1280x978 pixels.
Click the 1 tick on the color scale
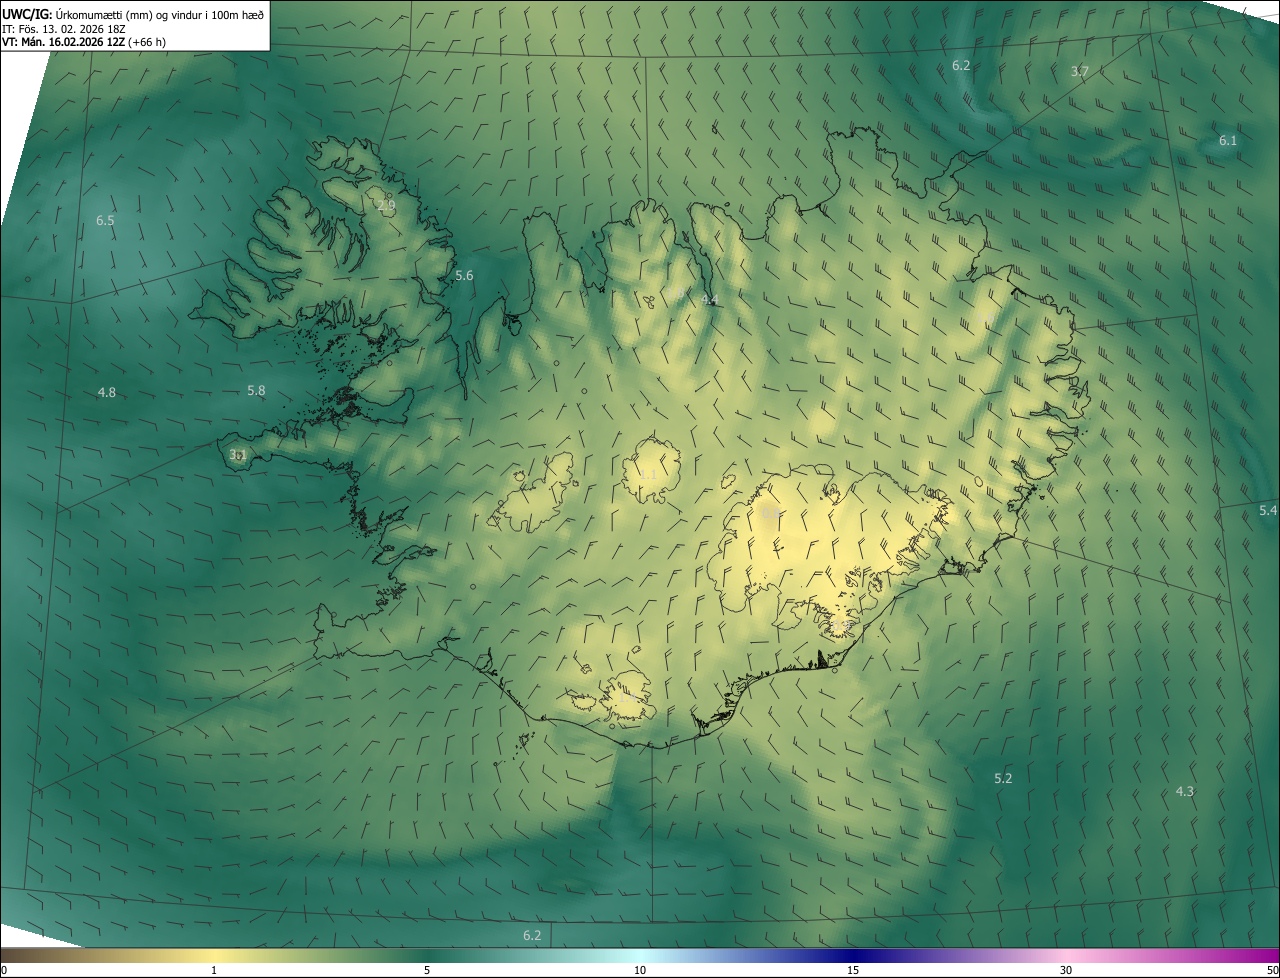(214, 970)
